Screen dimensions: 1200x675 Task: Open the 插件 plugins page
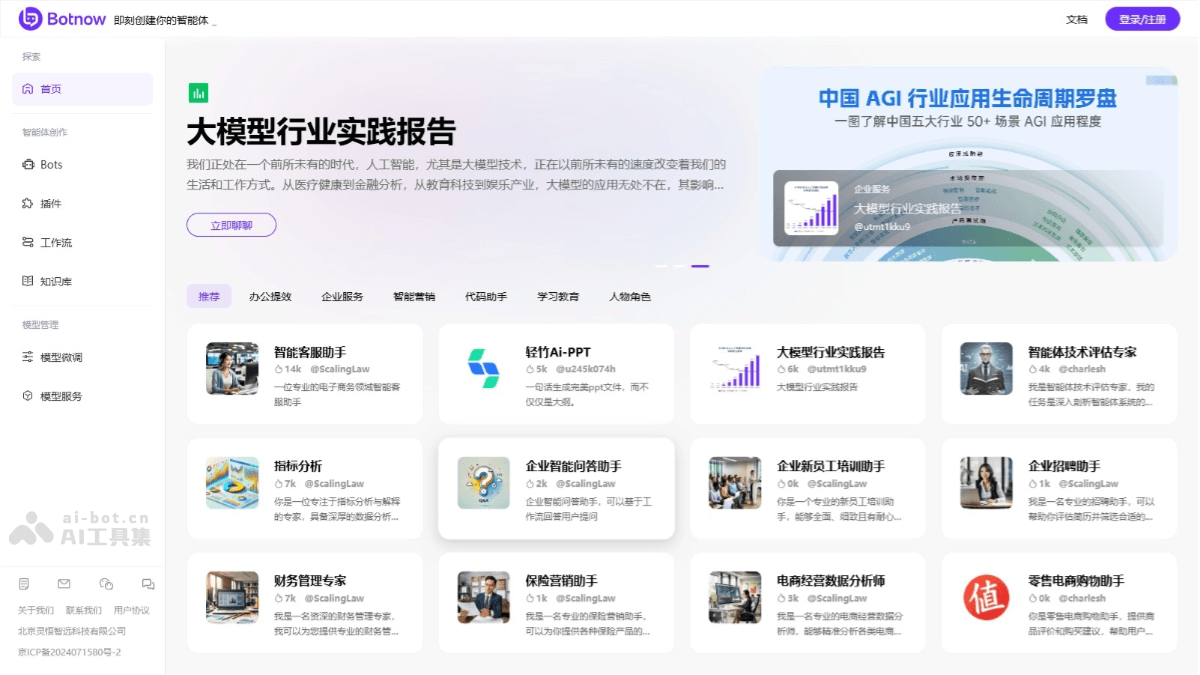(50, 204)
